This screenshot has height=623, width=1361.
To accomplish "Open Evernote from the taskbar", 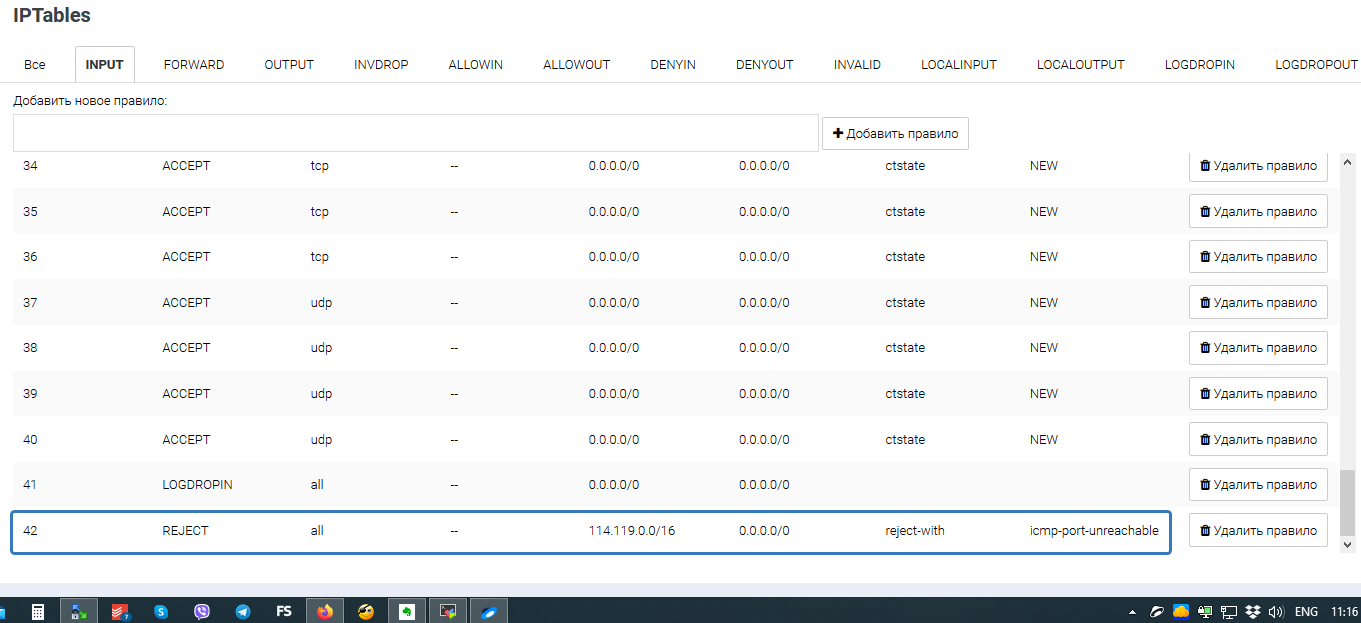I will click(x=407, y=611).
